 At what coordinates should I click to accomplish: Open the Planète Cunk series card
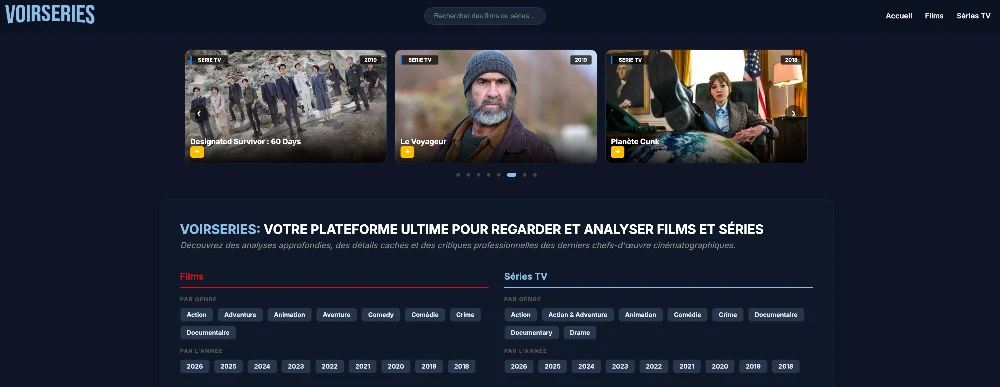(706, 106)
